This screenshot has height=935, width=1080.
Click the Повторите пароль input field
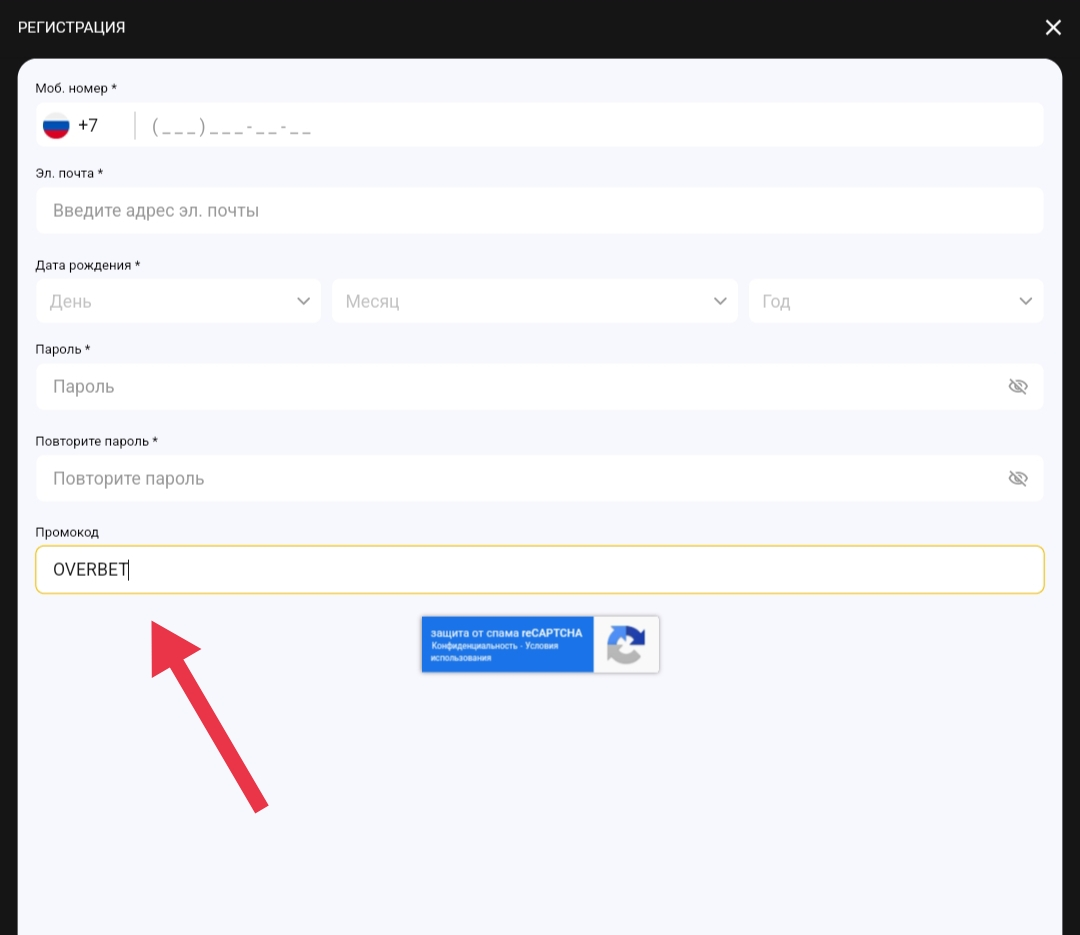point(520,479)
